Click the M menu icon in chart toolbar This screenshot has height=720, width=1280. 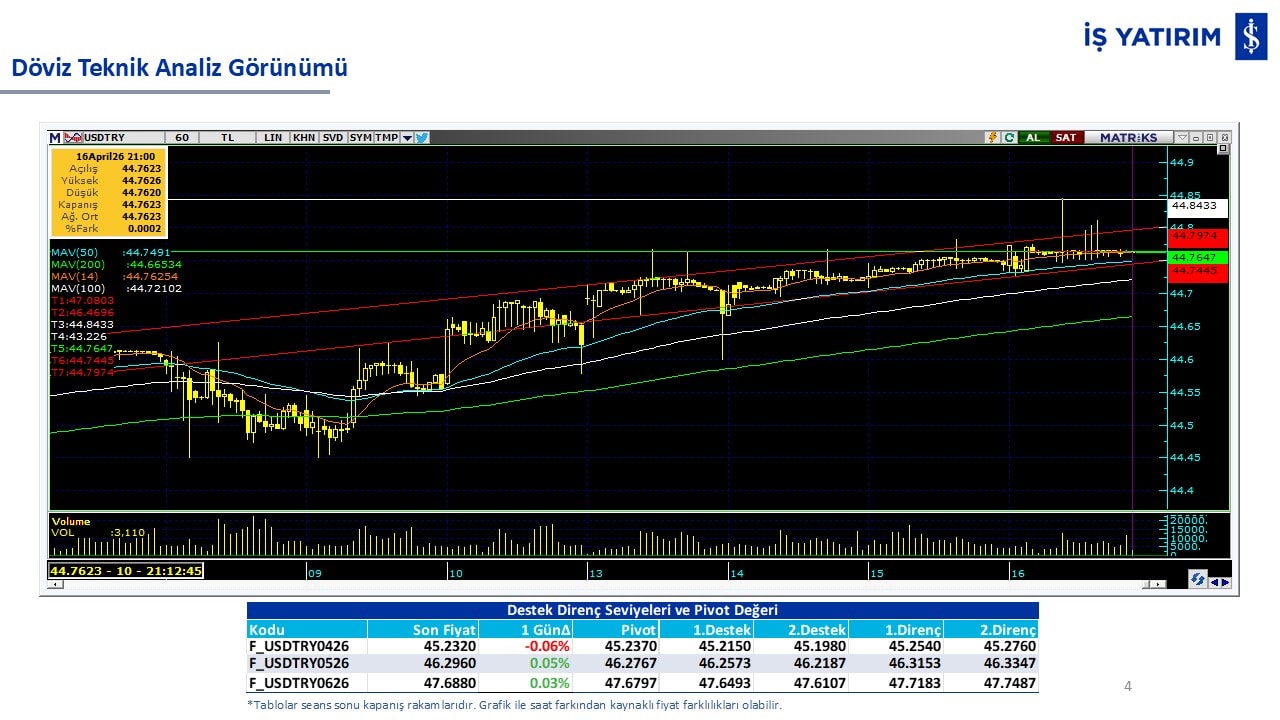coord(55,138)
